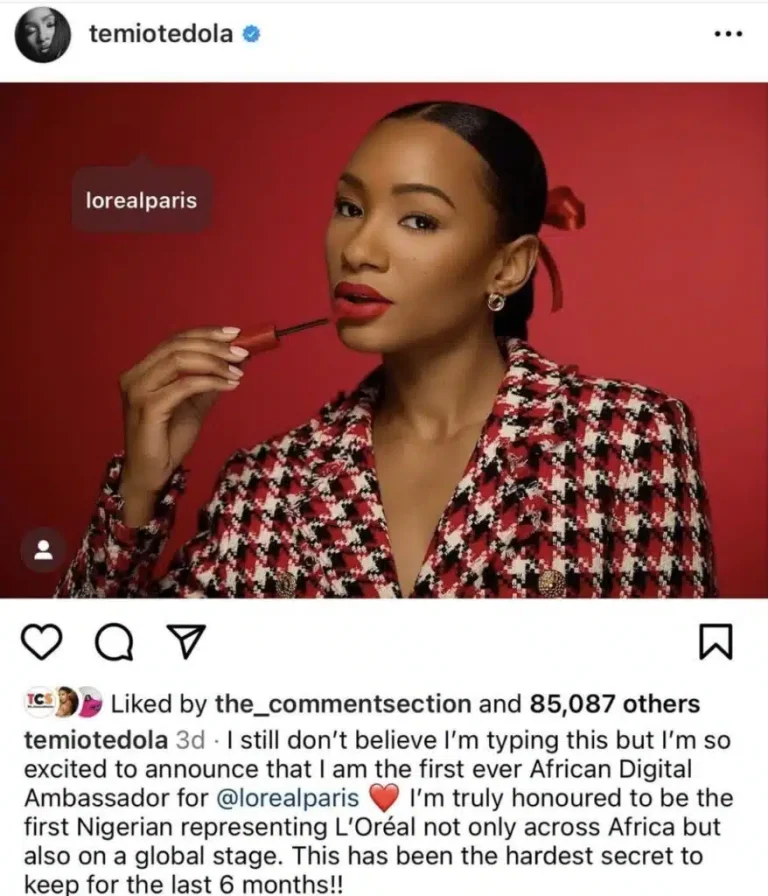Tap the verified badge next to temiotedola
The height and width of the screenshot is (896, 768).
251,34
